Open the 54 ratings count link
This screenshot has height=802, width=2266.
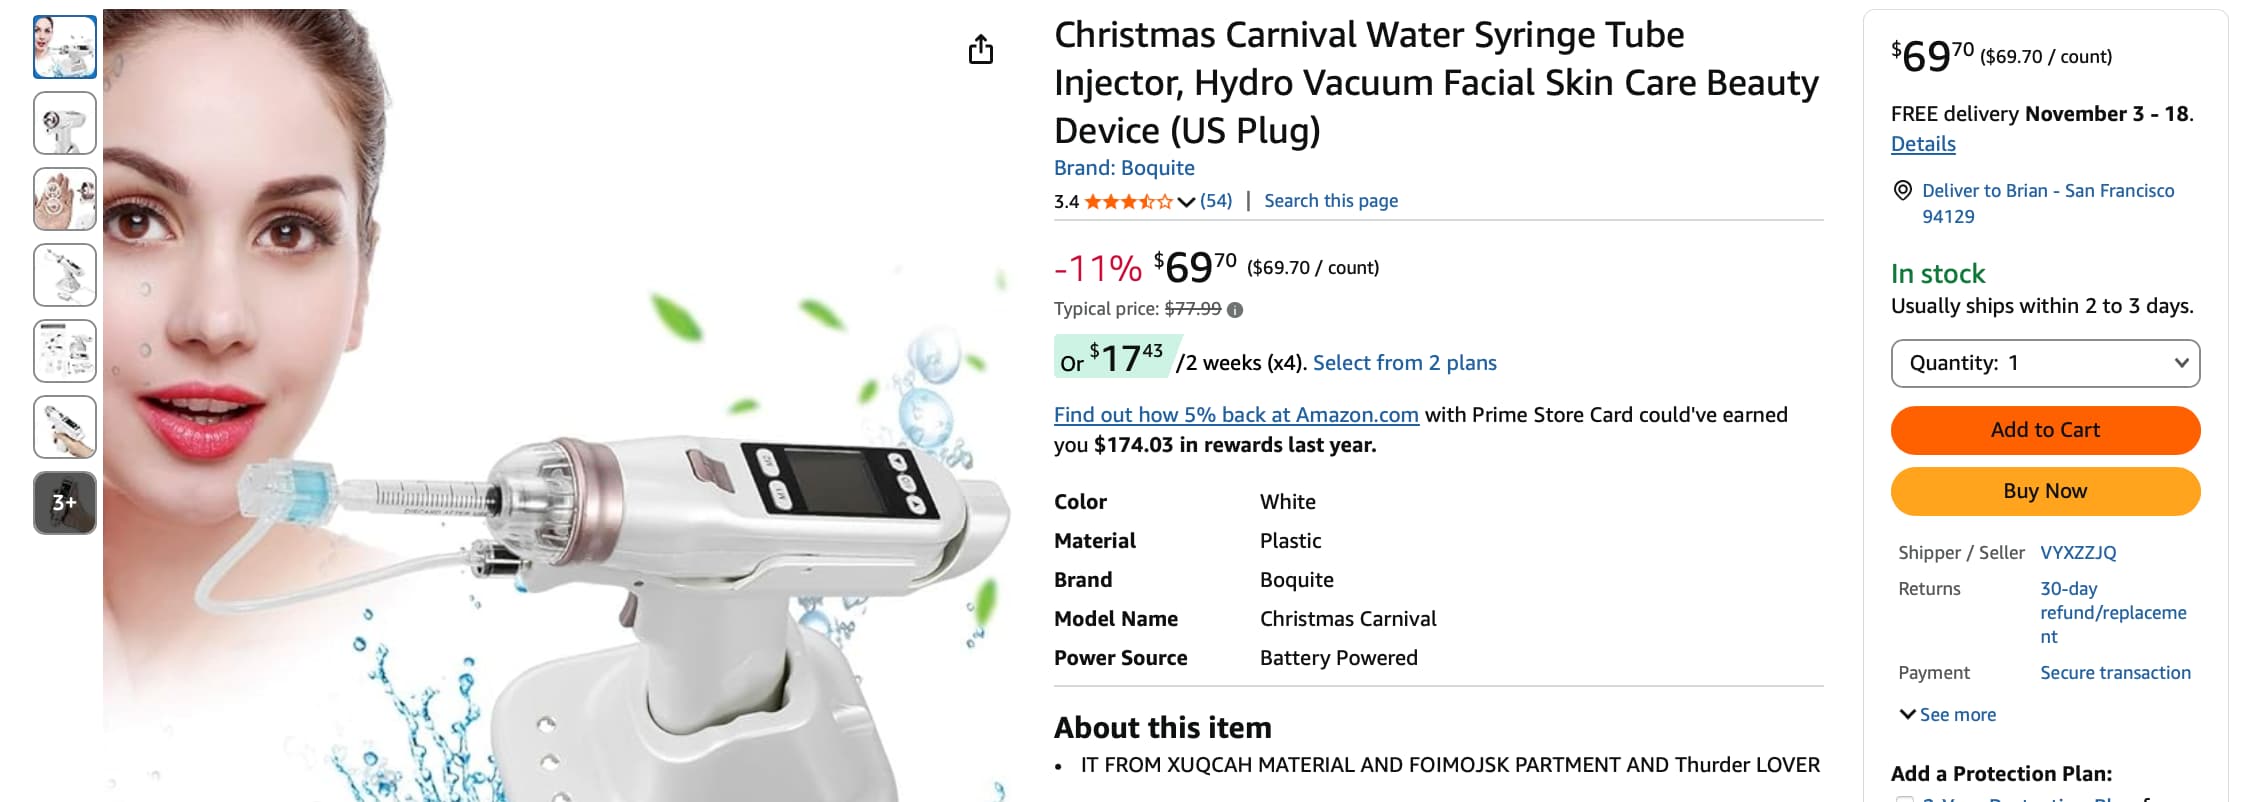[1216, 201]
